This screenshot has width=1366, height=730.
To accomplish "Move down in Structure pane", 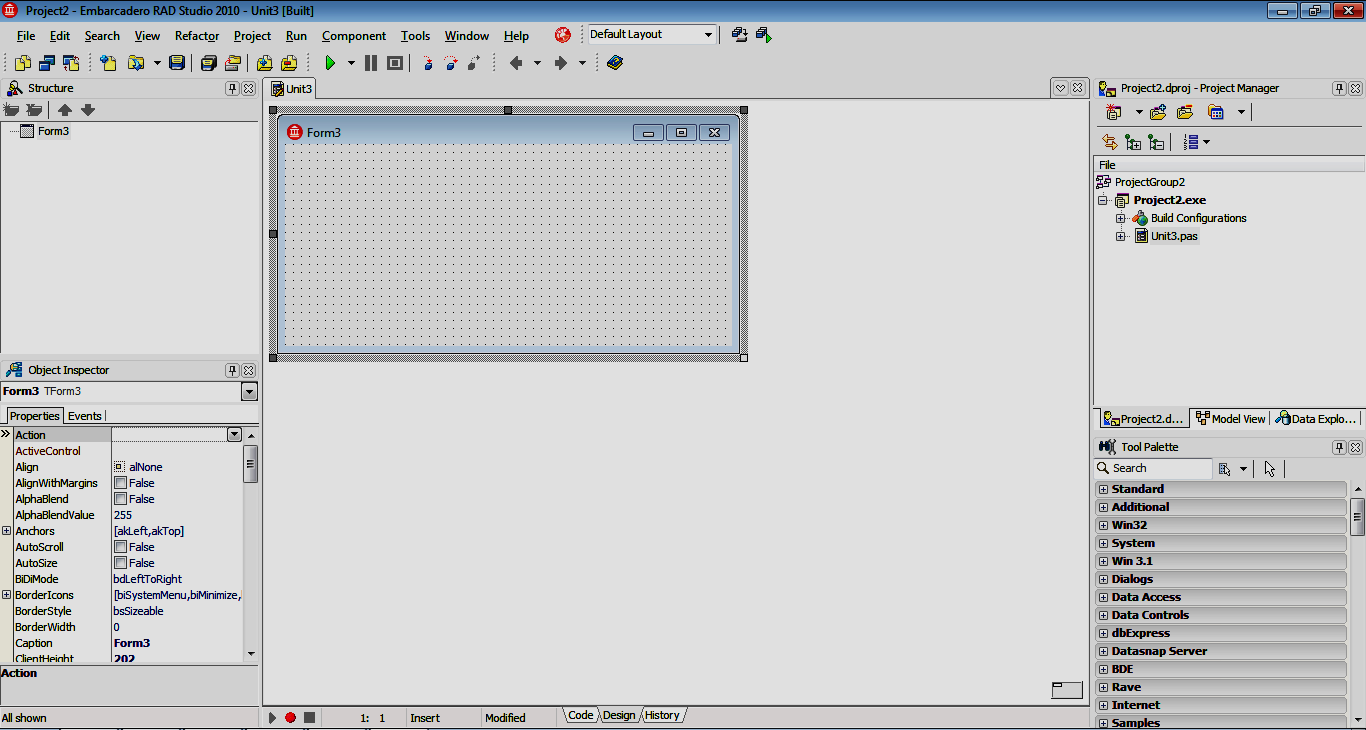I will [x=88, y=110].
